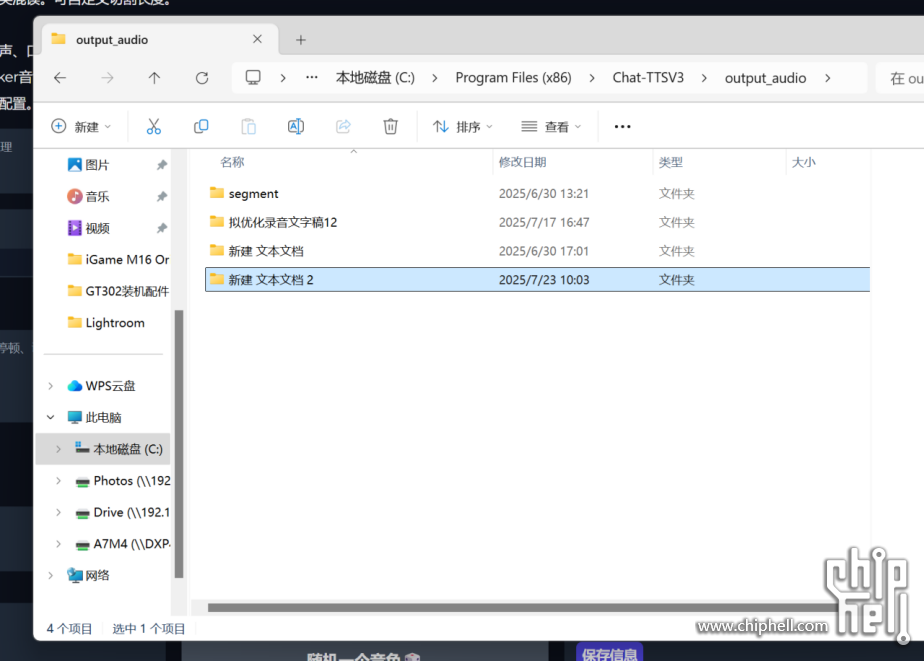This screenshot has width=924, height=661.
Task: Cut the selected item with scissors icon
Action: tap(154, 126)
